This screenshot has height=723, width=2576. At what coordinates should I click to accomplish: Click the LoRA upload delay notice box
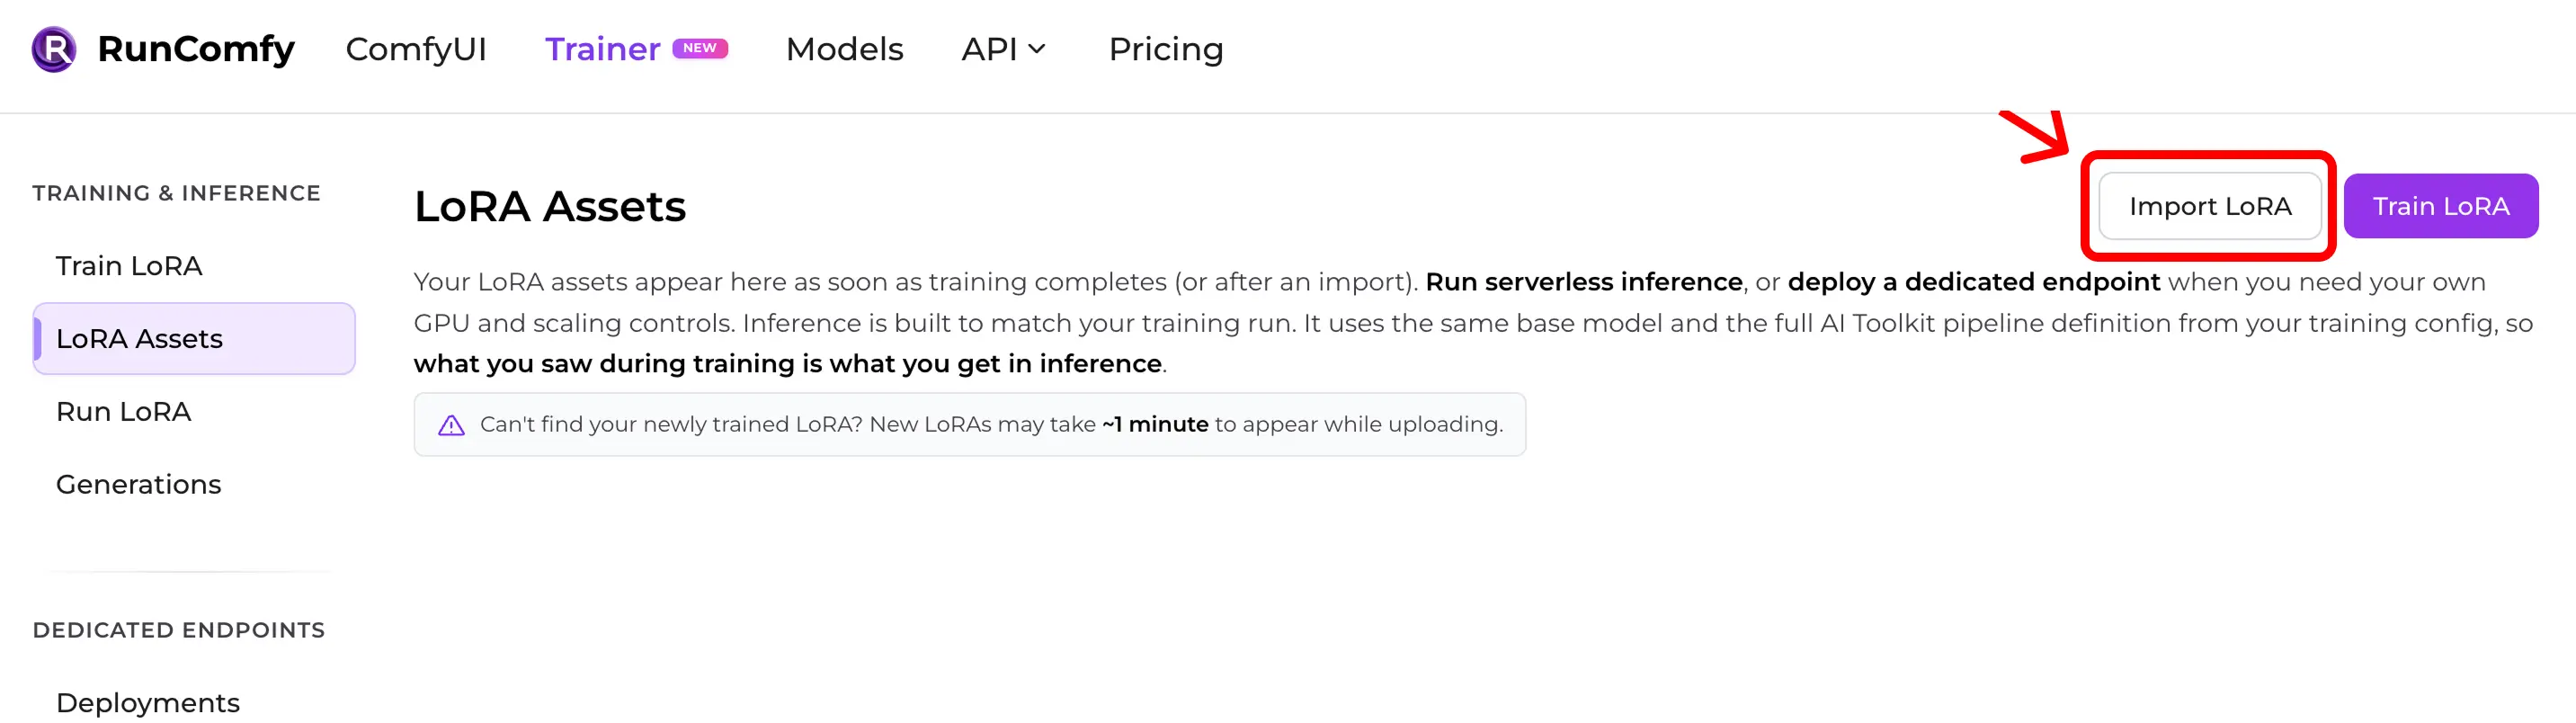tap(970, 424)
